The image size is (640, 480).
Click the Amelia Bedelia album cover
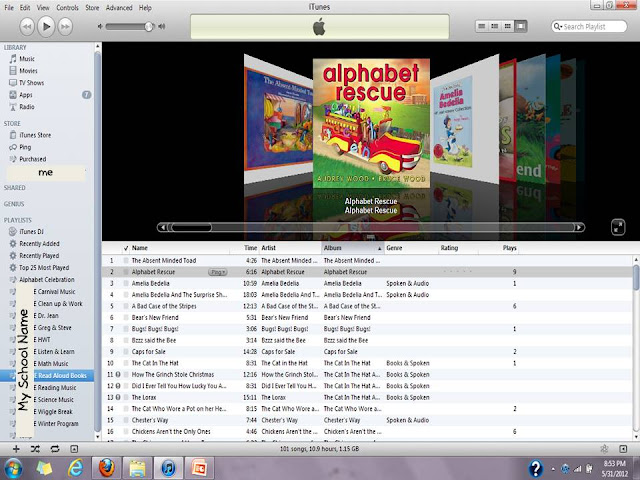(x=465, y=120)
